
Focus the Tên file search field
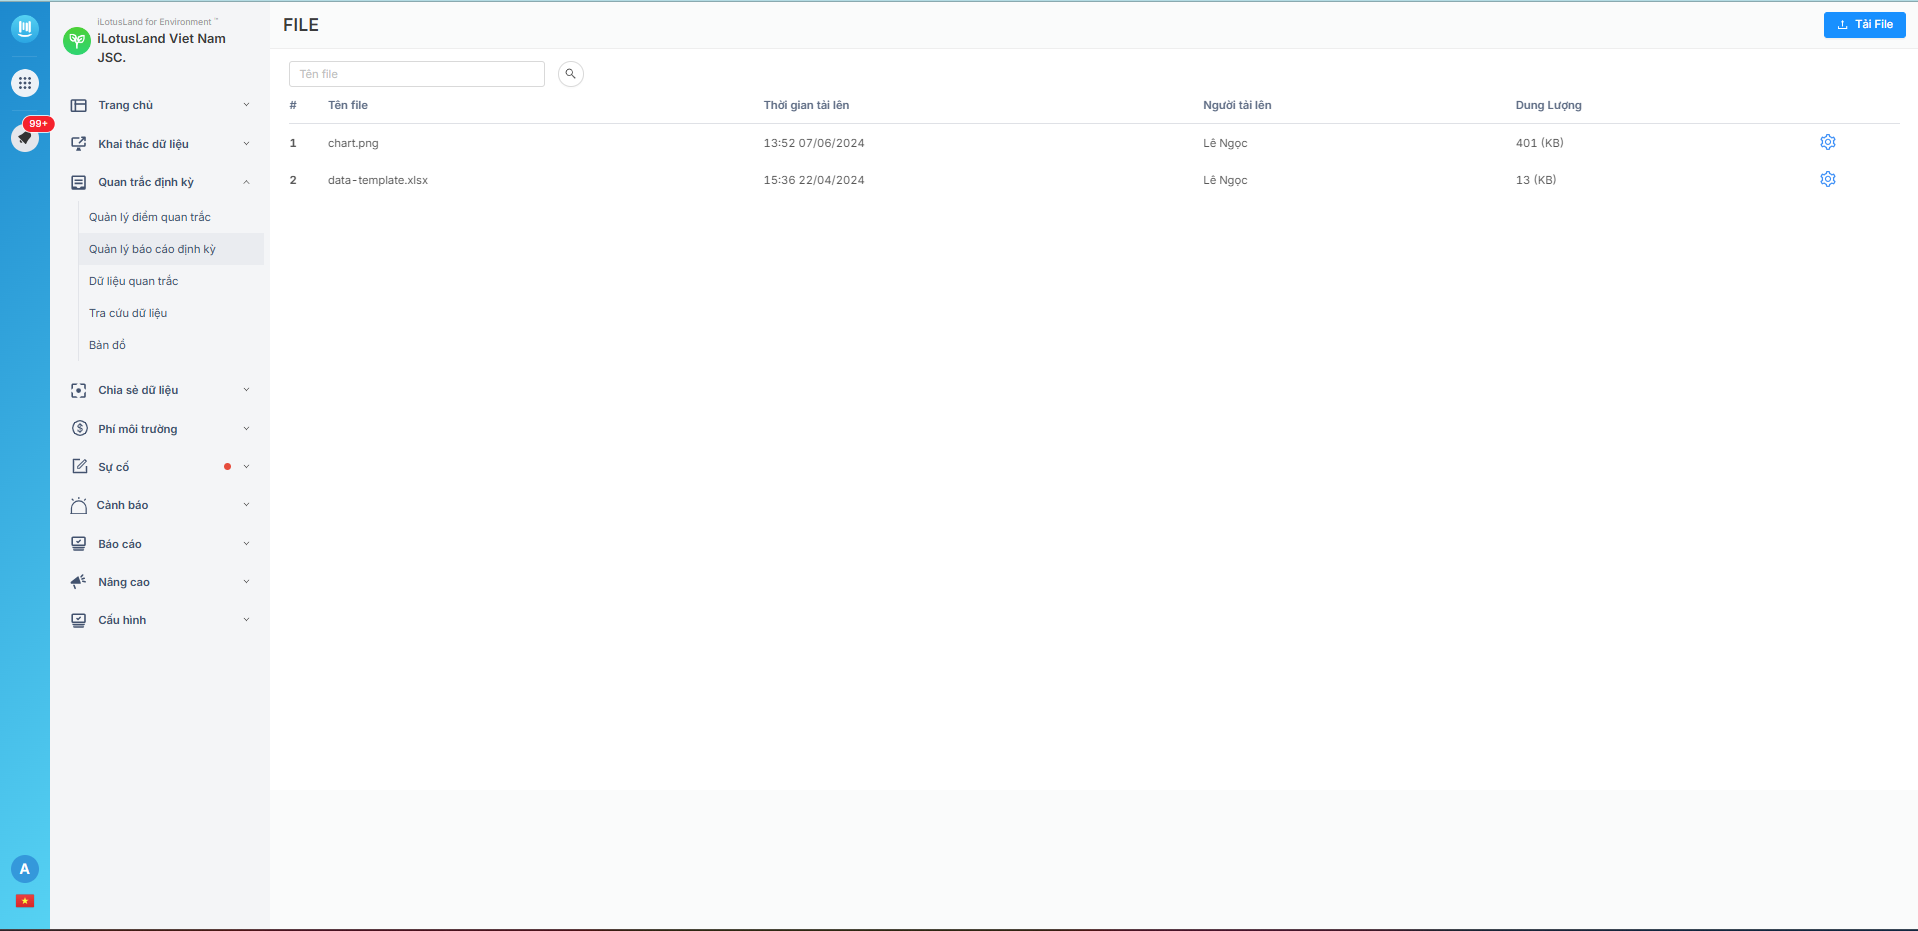tap(417, 74)
